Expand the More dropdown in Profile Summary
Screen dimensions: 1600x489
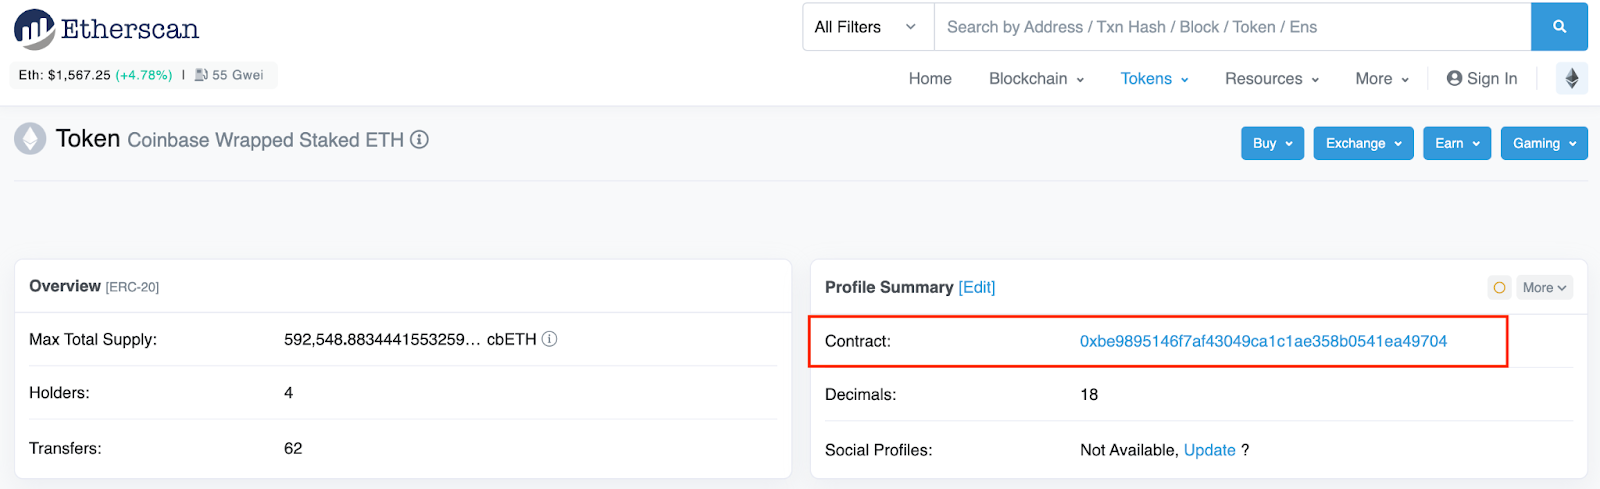[1544, 288]
